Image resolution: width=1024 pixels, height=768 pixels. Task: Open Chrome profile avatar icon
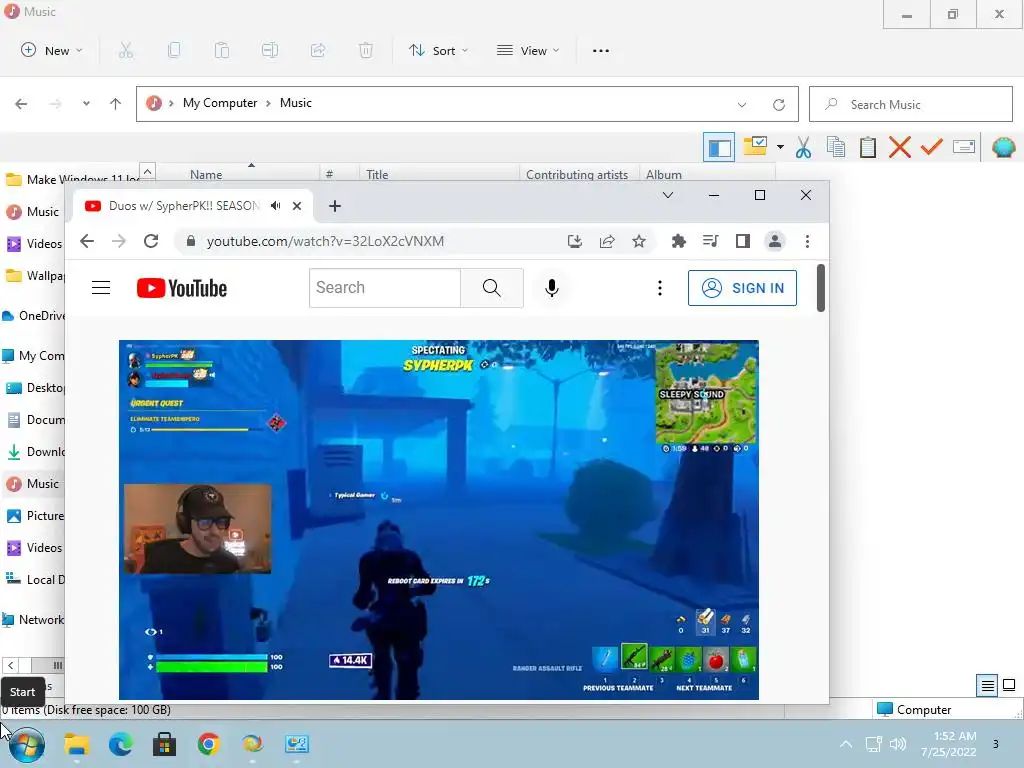click(x=775, y=242)
